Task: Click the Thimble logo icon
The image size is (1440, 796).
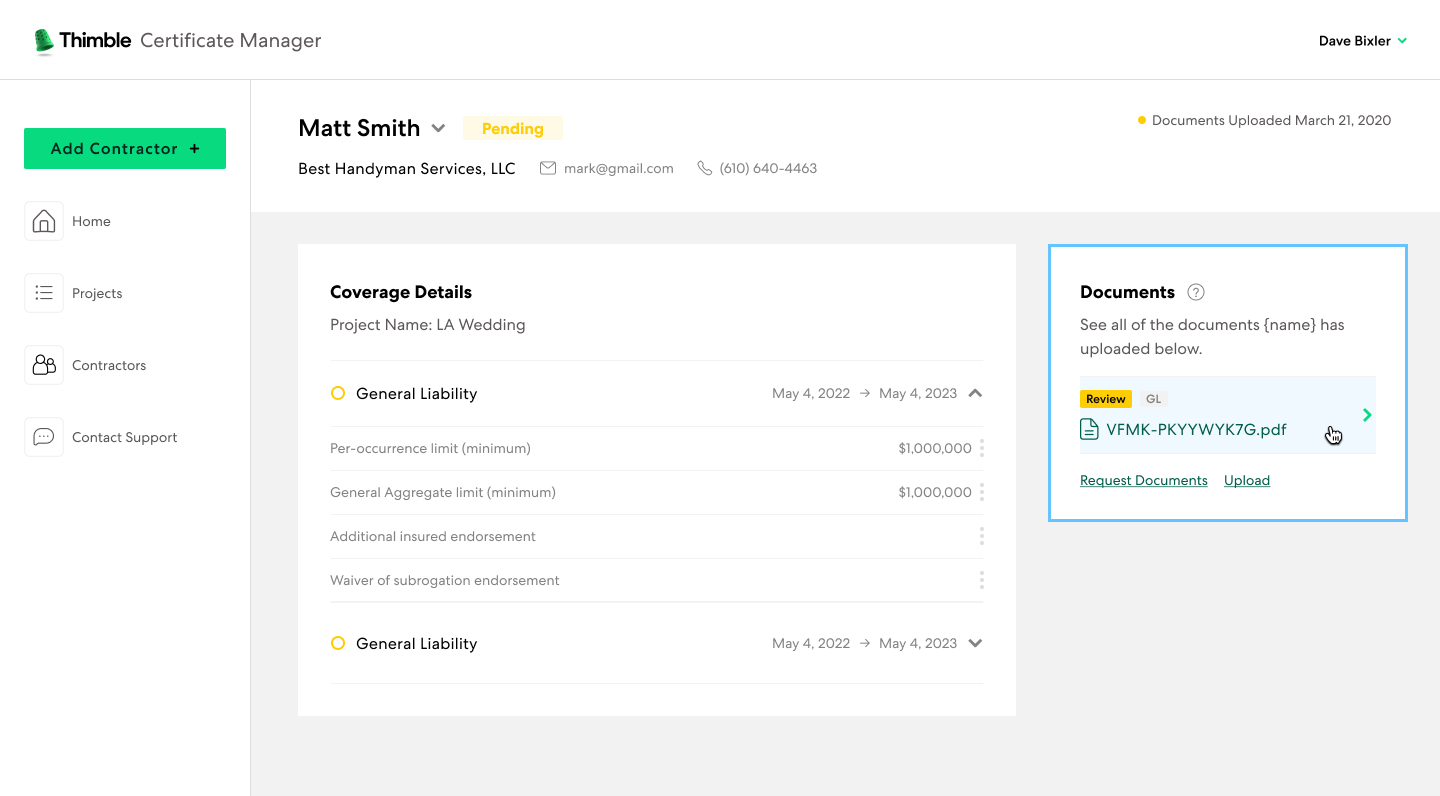Action: 44,41
